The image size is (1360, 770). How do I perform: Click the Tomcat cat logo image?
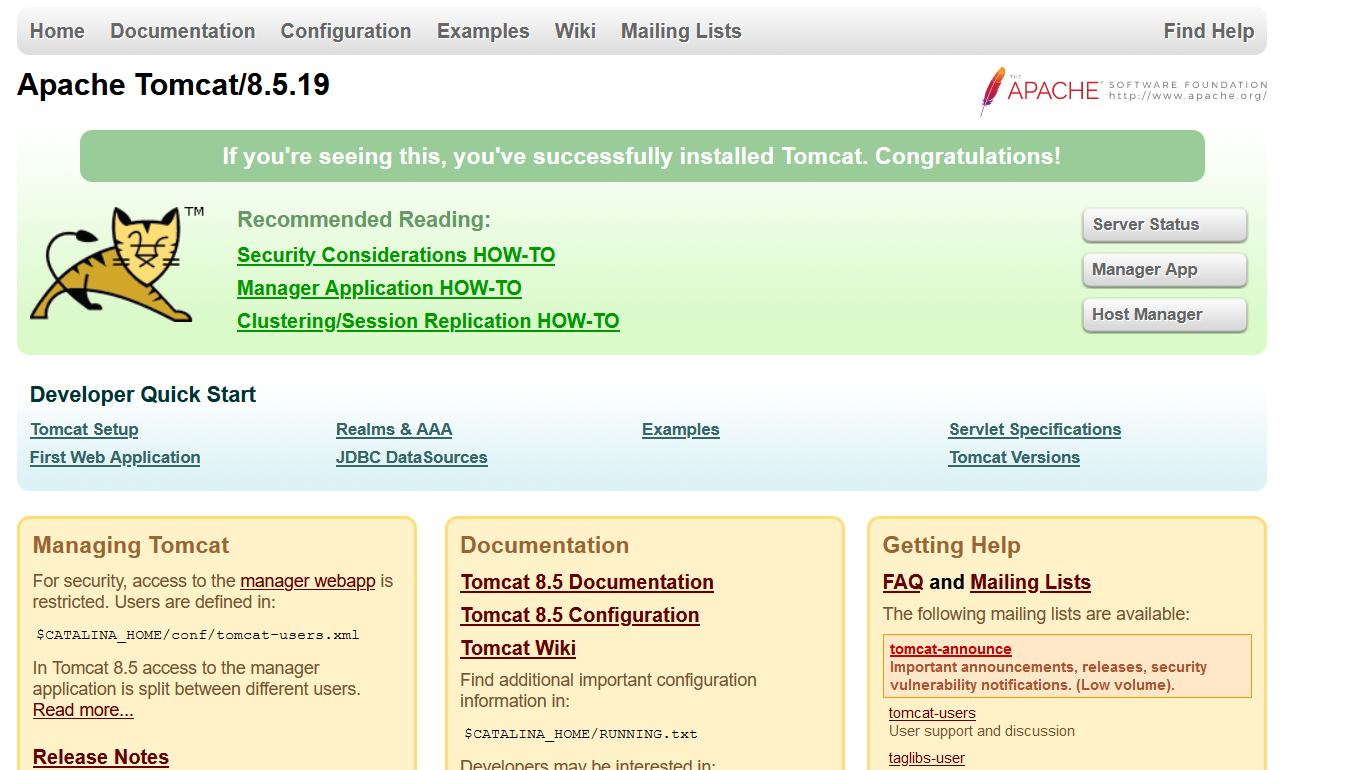[117, 264]
